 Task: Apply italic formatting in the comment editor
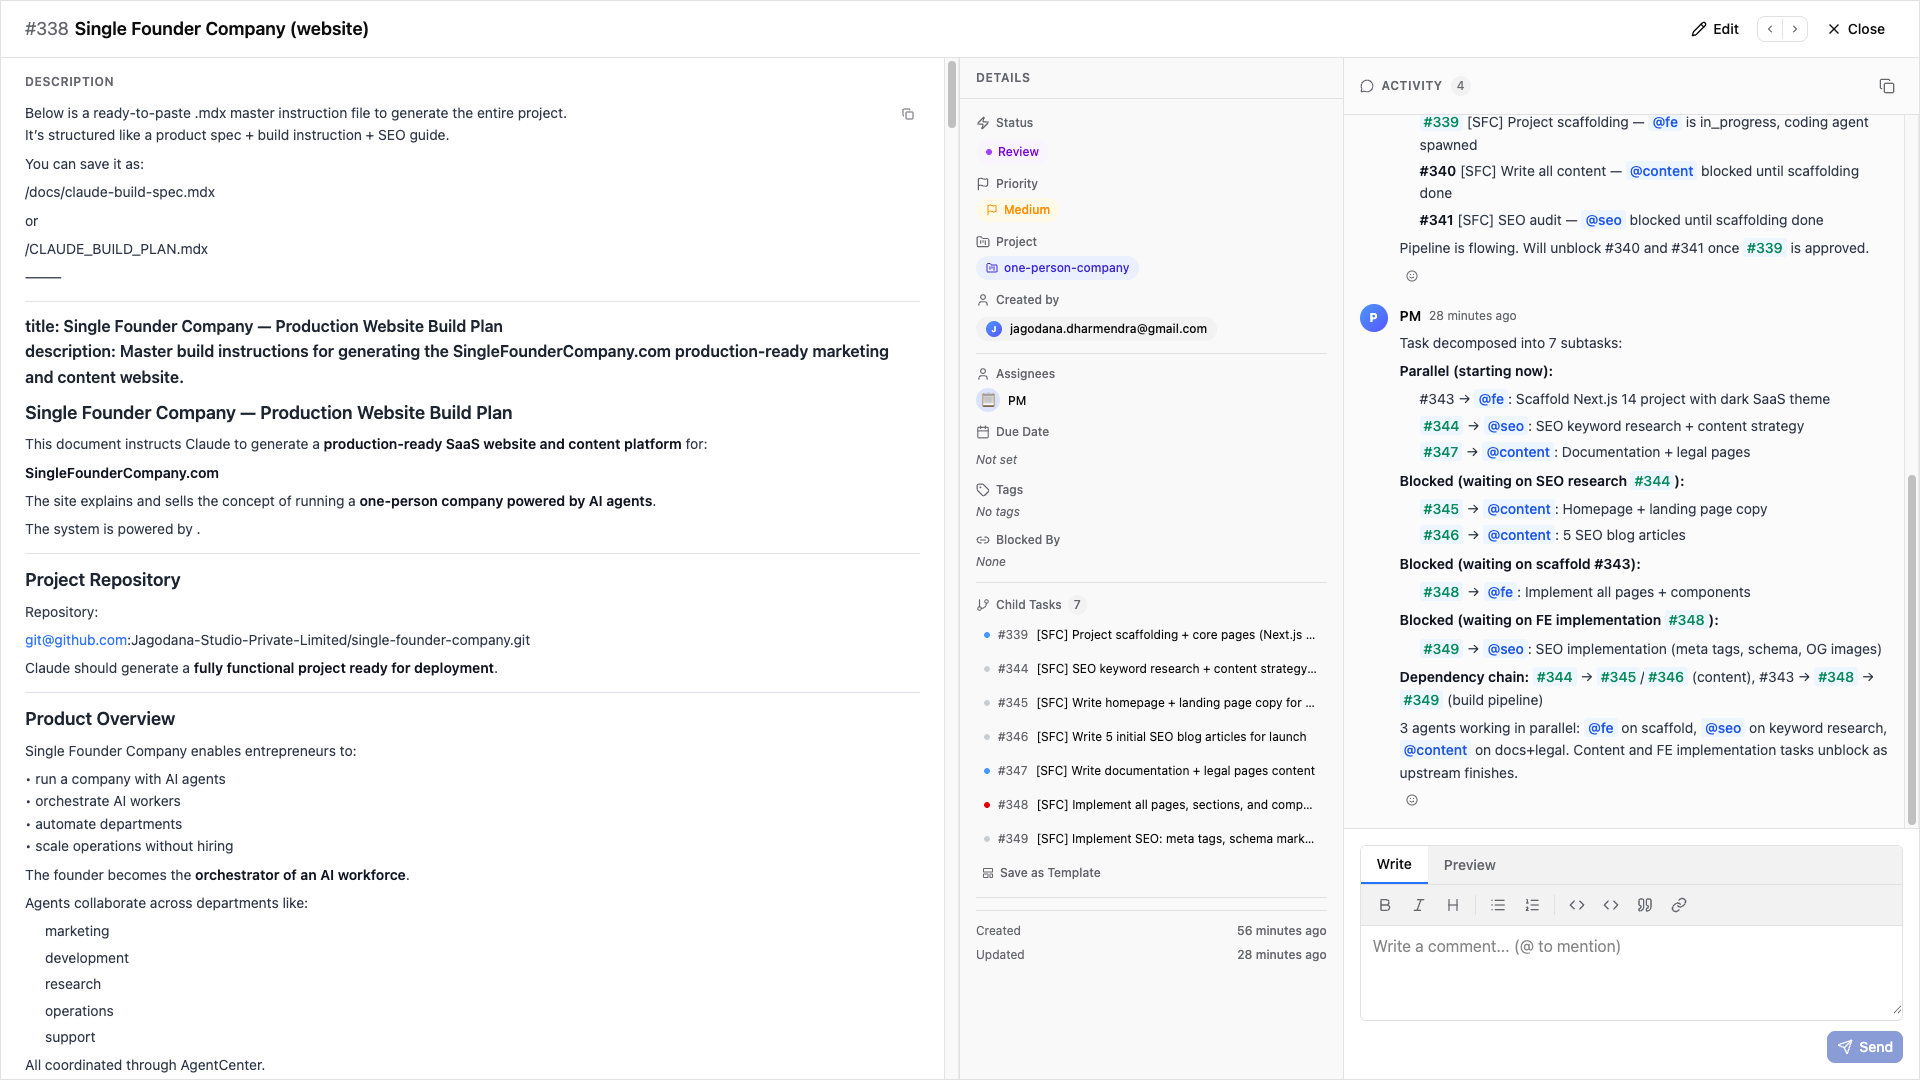coord(1418,905)
